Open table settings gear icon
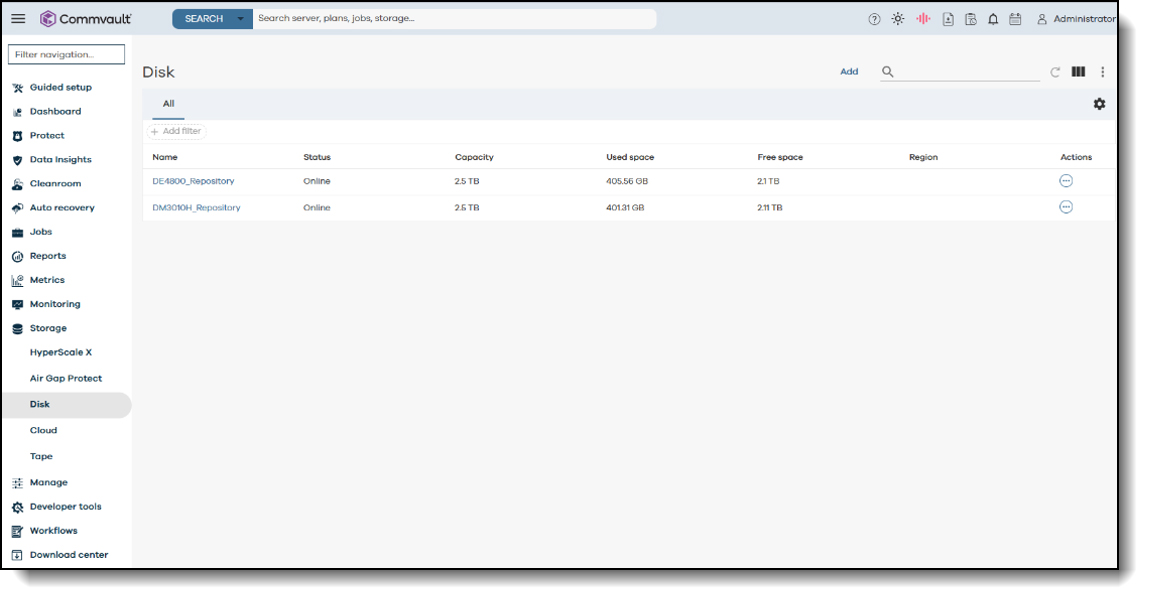1149x600 pixels. click(1099, 104)
